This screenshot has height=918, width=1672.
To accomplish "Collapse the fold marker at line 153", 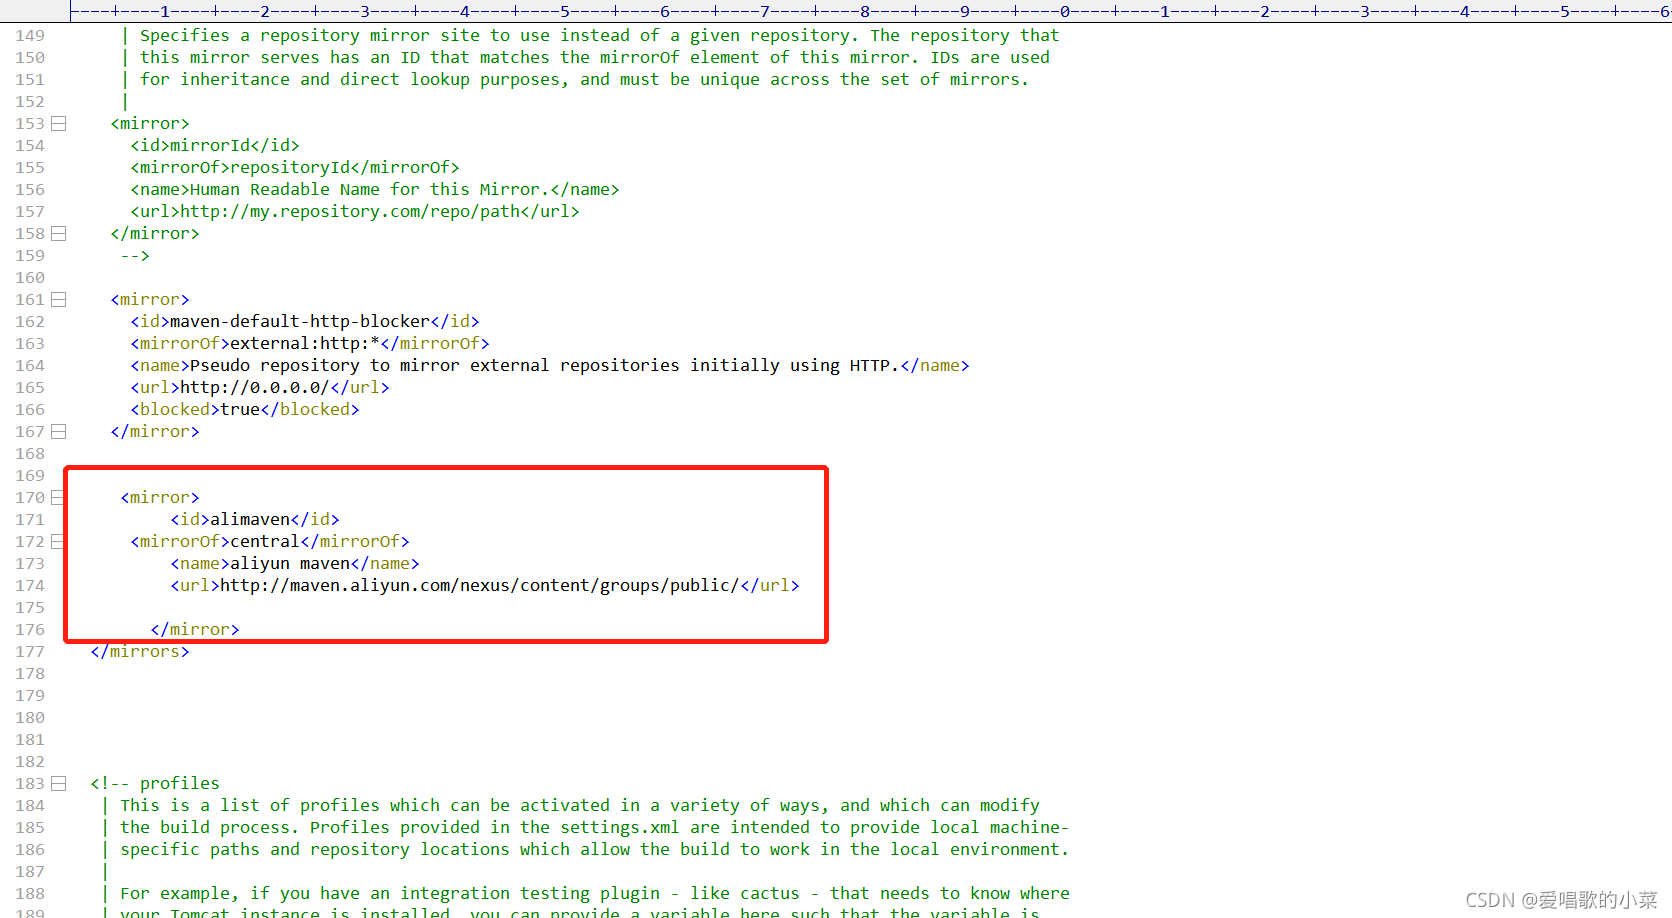I will click(x=58, y=124).
